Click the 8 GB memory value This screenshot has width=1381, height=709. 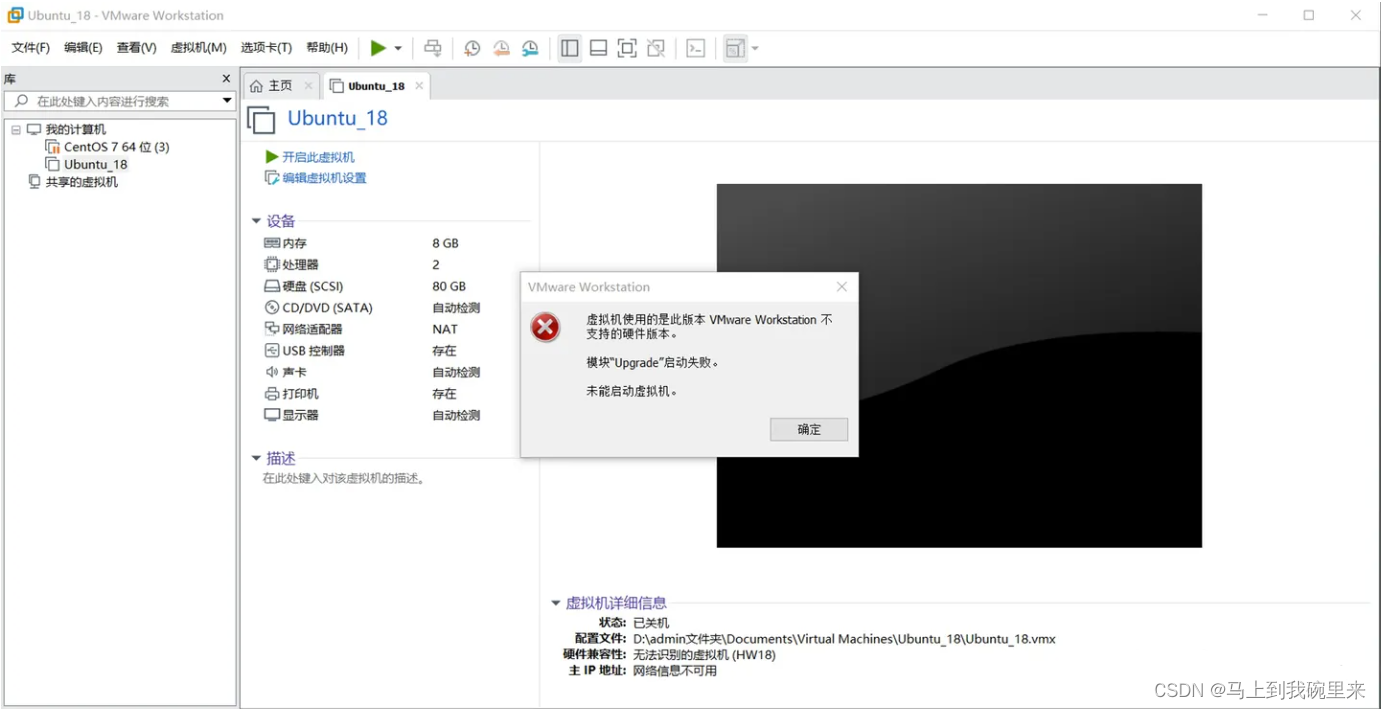point(445,243)
